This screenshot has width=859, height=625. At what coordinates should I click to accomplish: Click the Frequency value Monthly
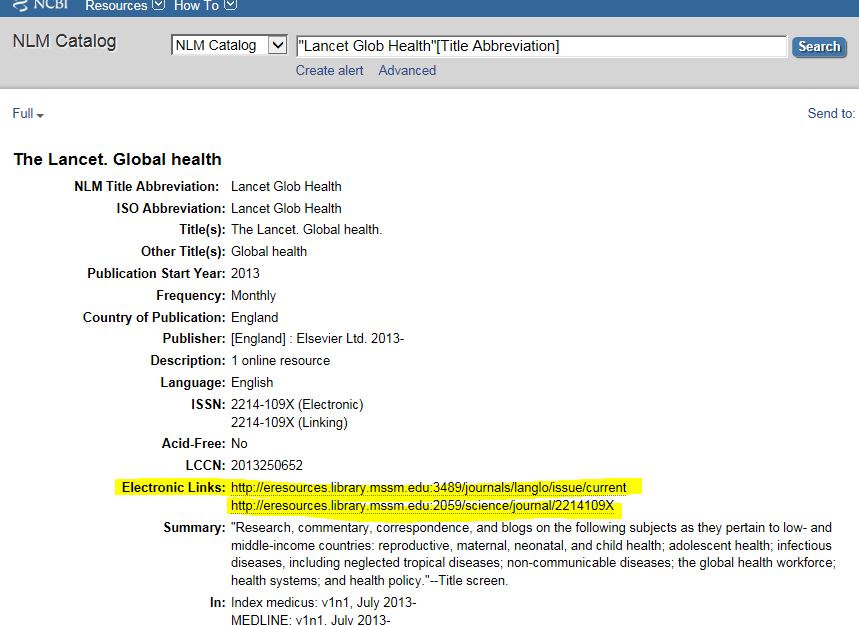pyautogui.click(x=253, y=296)
